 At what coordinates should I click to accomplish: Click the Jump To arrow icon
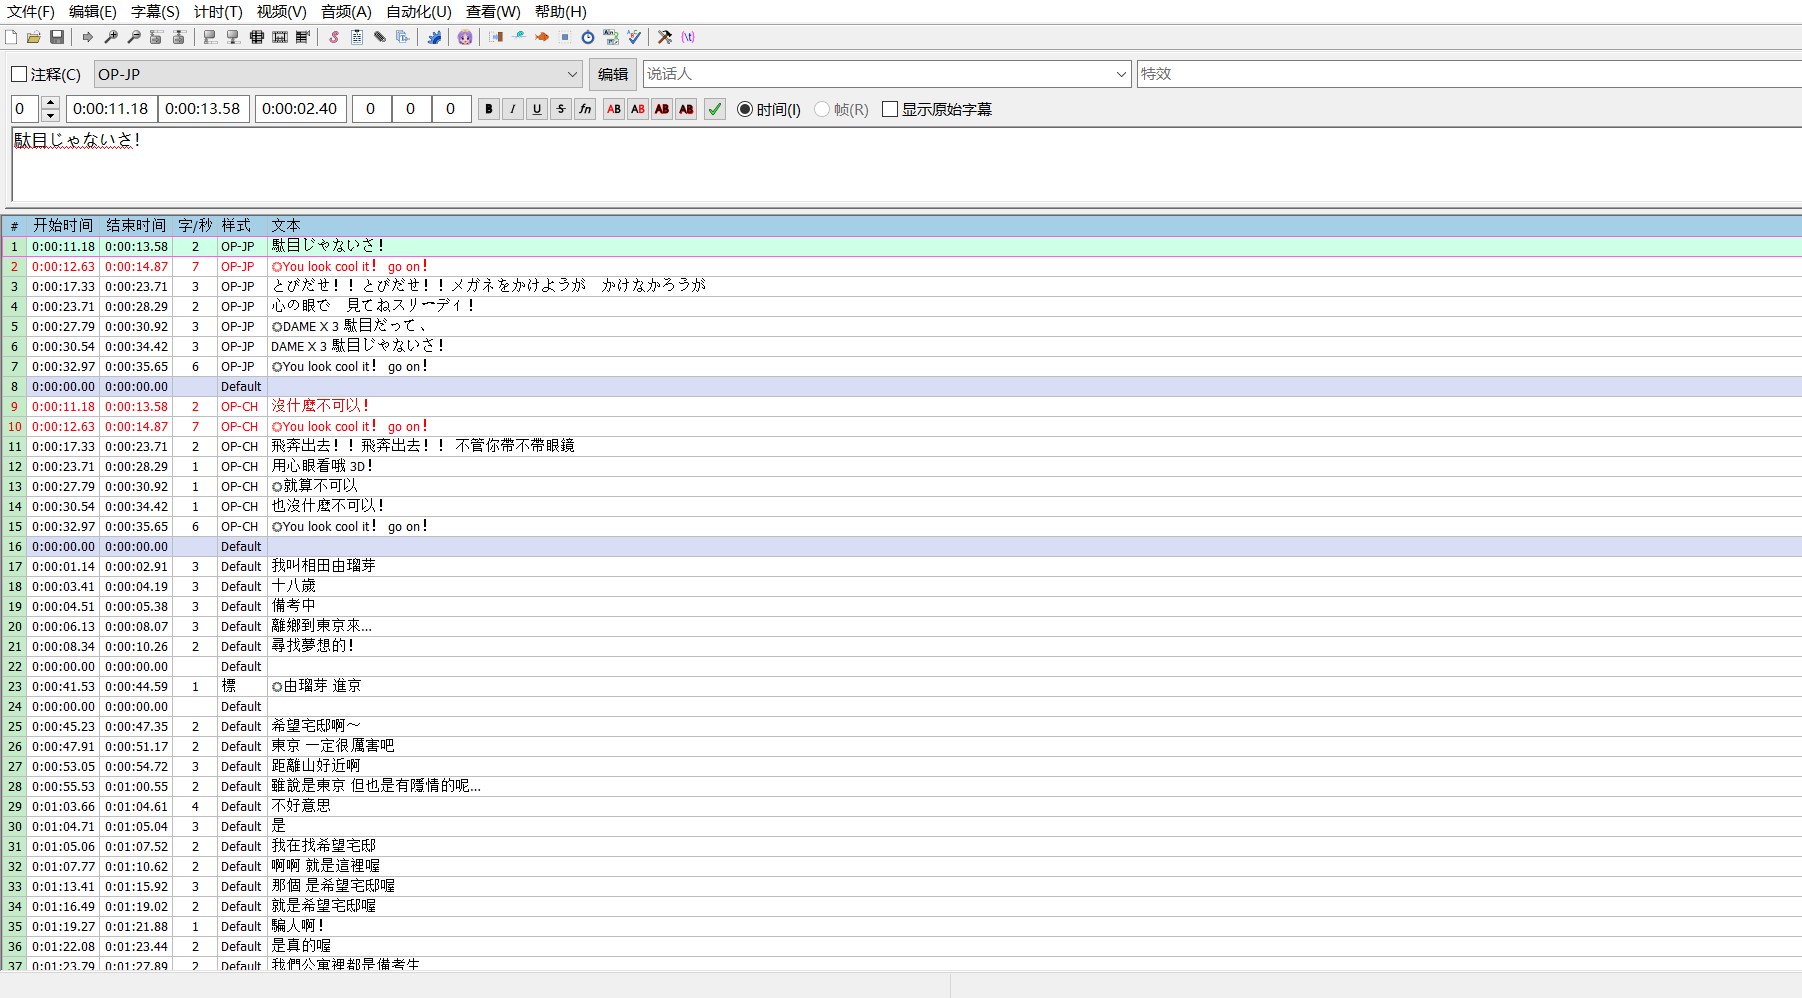point(88,37)
